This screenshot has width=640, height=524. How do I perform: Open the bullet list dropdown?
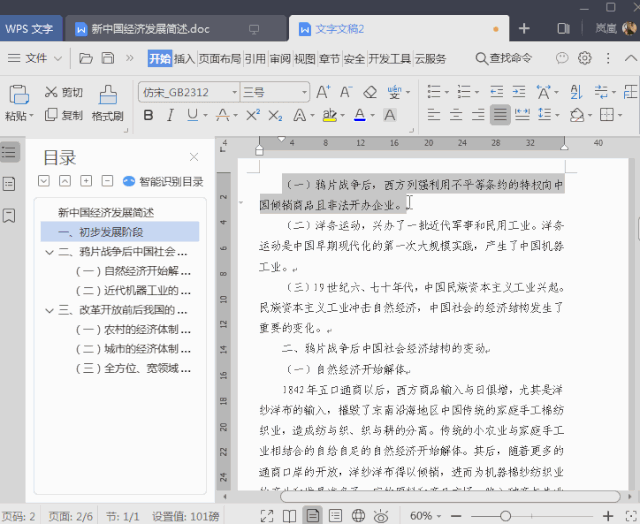click(x=447, y=92)
